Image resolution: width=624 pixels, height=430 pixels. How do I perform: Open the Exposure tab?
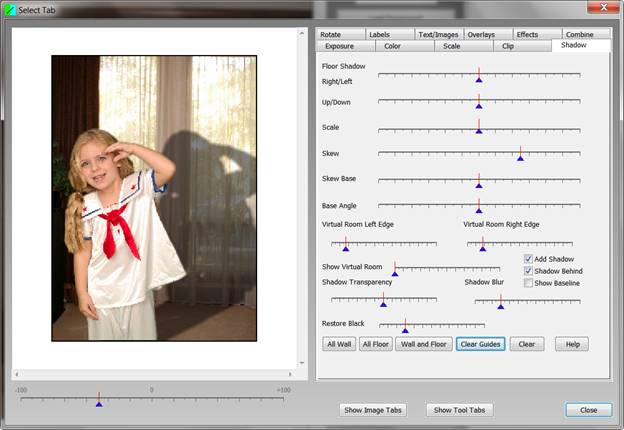[339, 46]
